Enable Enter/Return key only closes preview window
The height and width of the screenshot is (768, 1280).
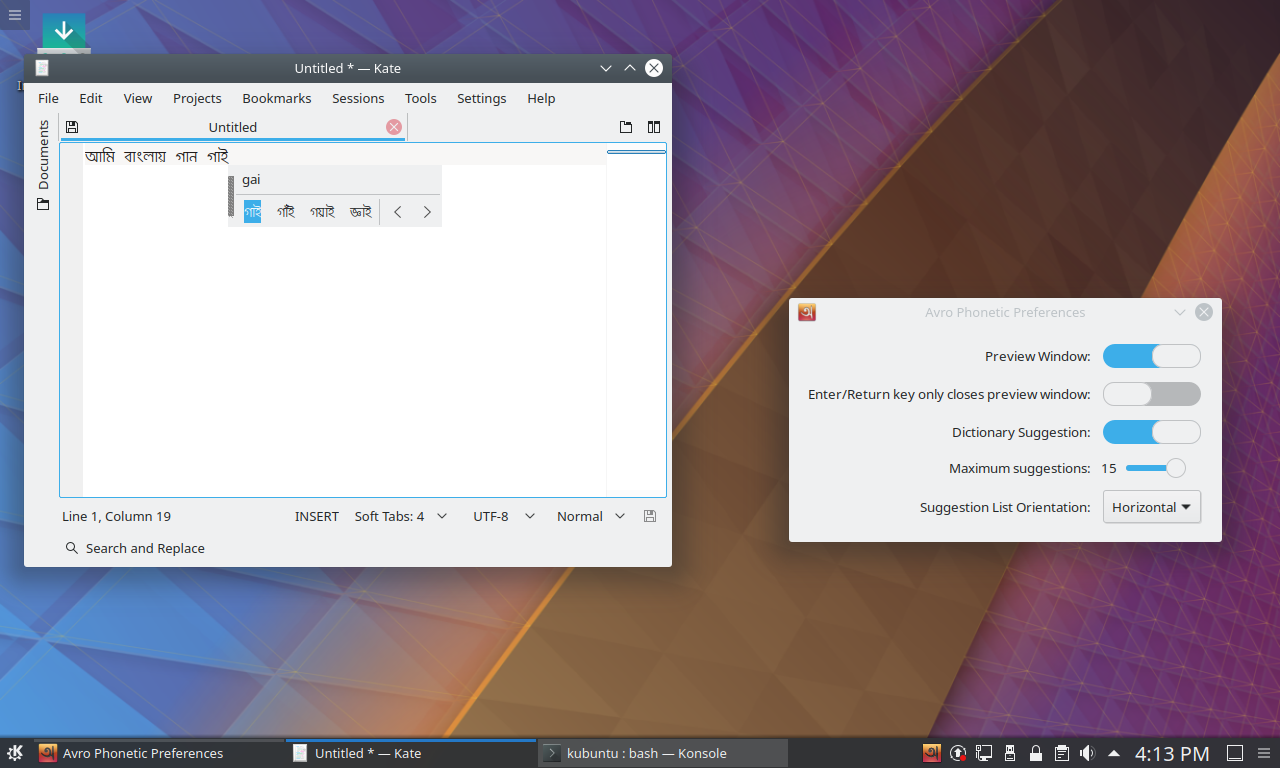pos(1151,394)
